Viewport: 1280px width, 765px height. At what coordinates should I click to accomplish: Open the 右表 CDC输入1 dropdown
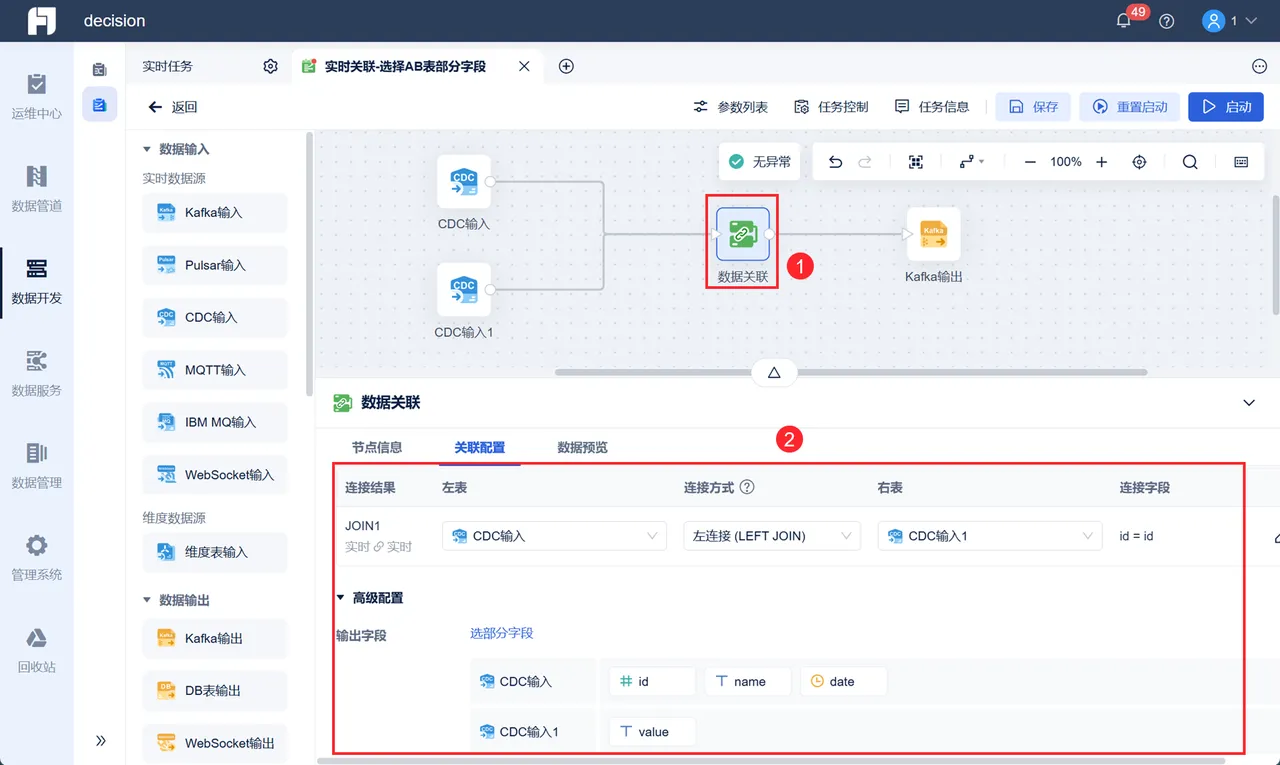[990, 536]
